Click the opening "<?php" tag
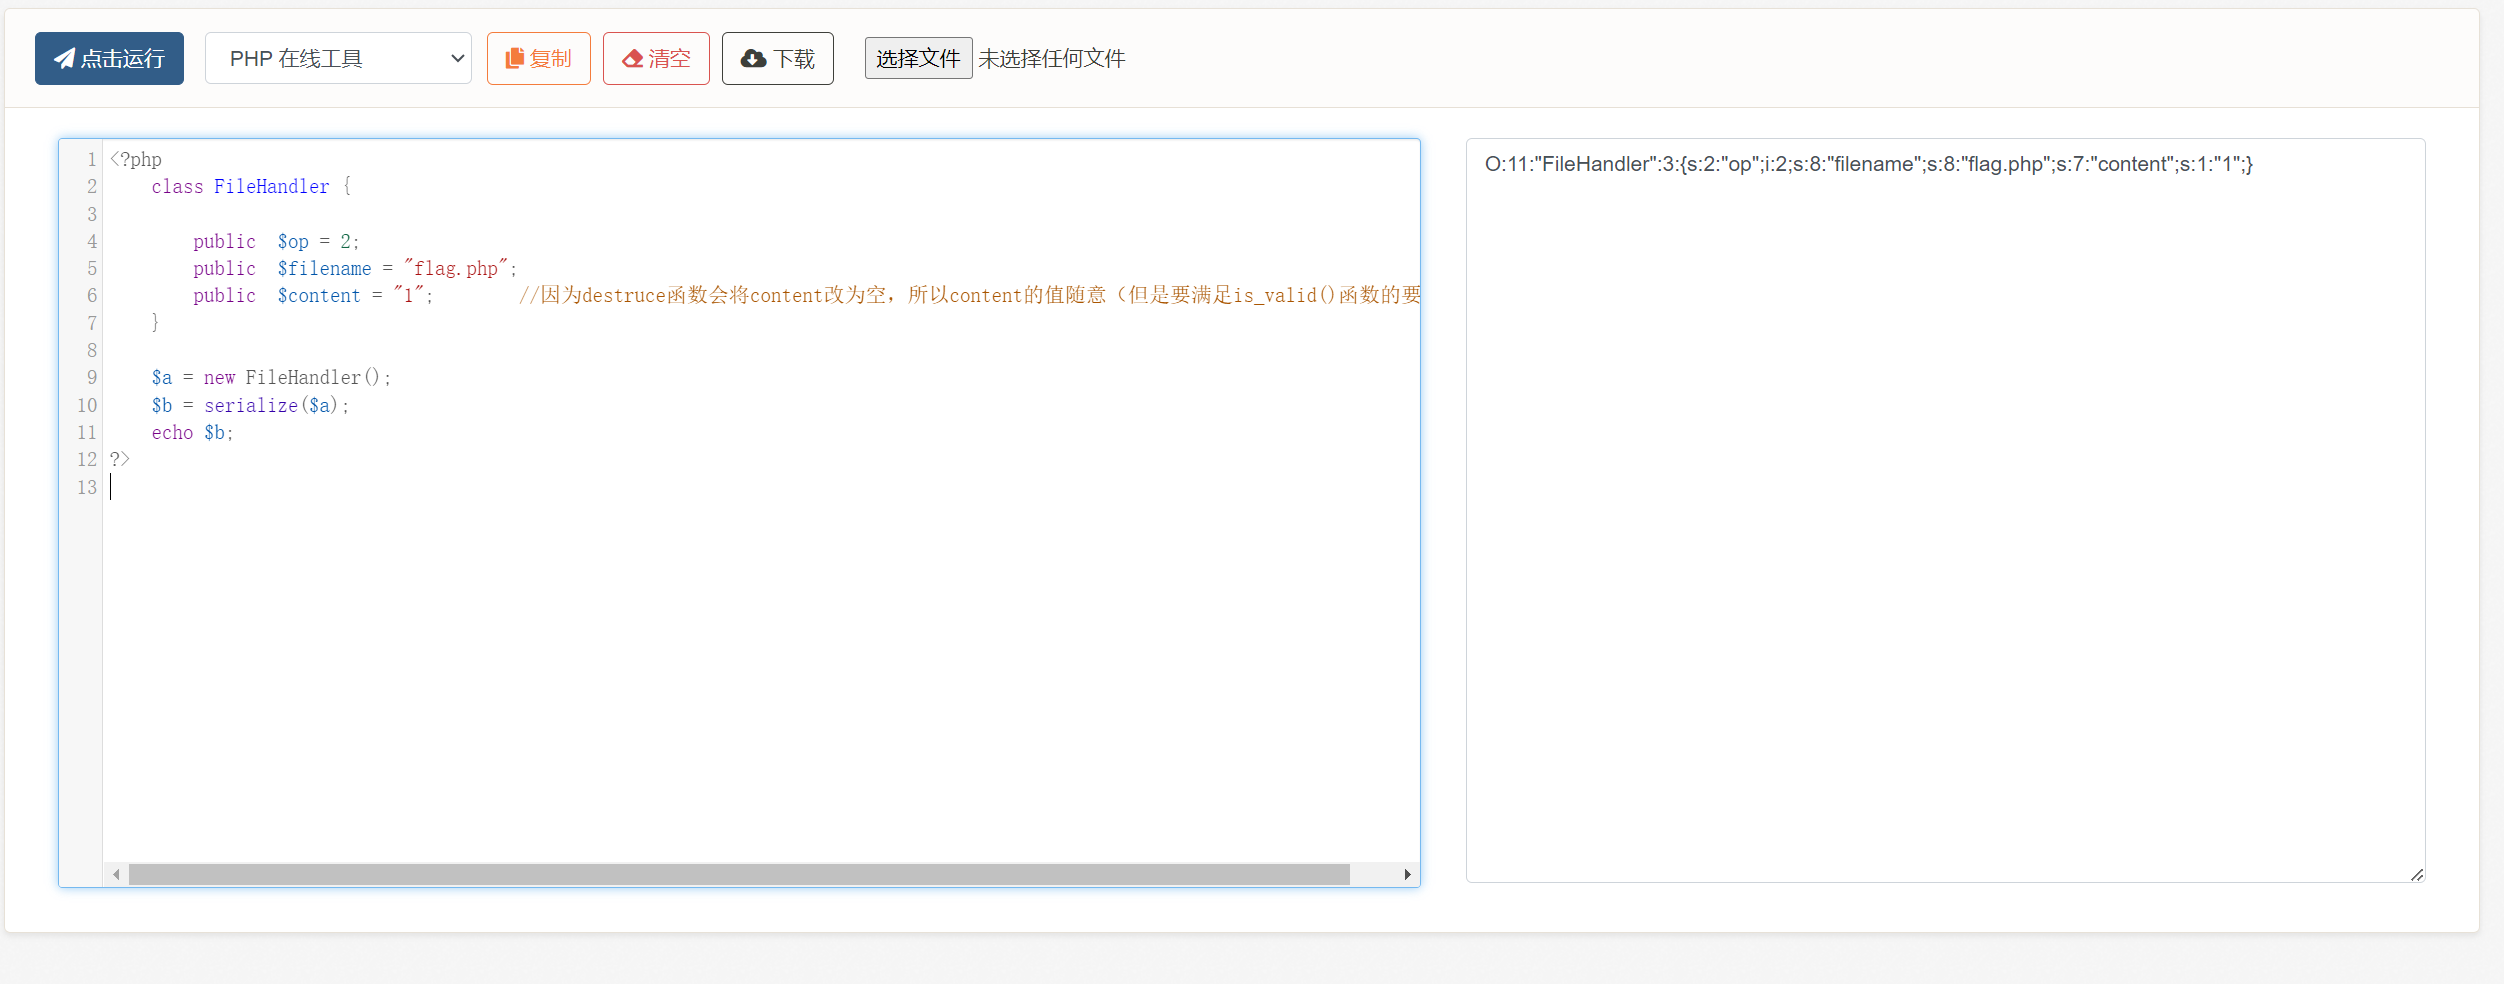 (136, 160)
